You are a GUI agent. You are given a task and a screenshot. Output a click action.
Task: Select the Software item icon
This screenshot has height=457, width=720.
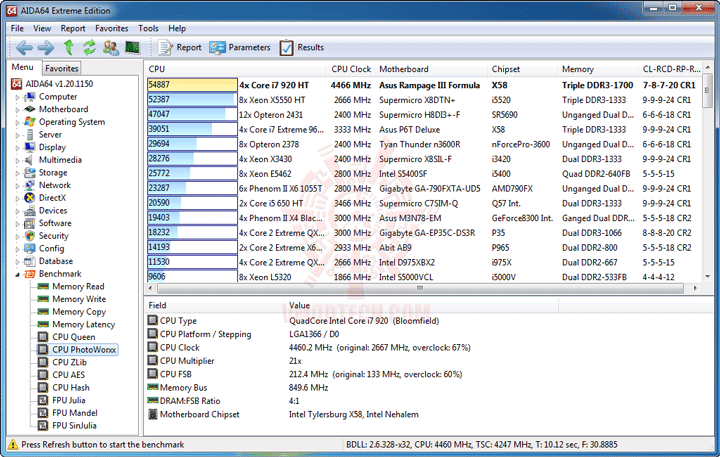pos(30,223)
